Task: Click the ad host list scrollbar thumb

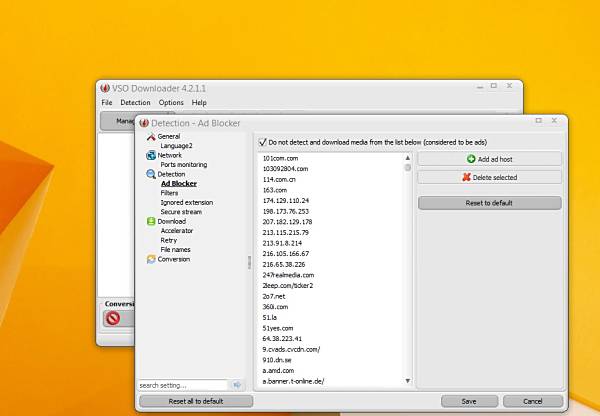Action: coord(408,168)
